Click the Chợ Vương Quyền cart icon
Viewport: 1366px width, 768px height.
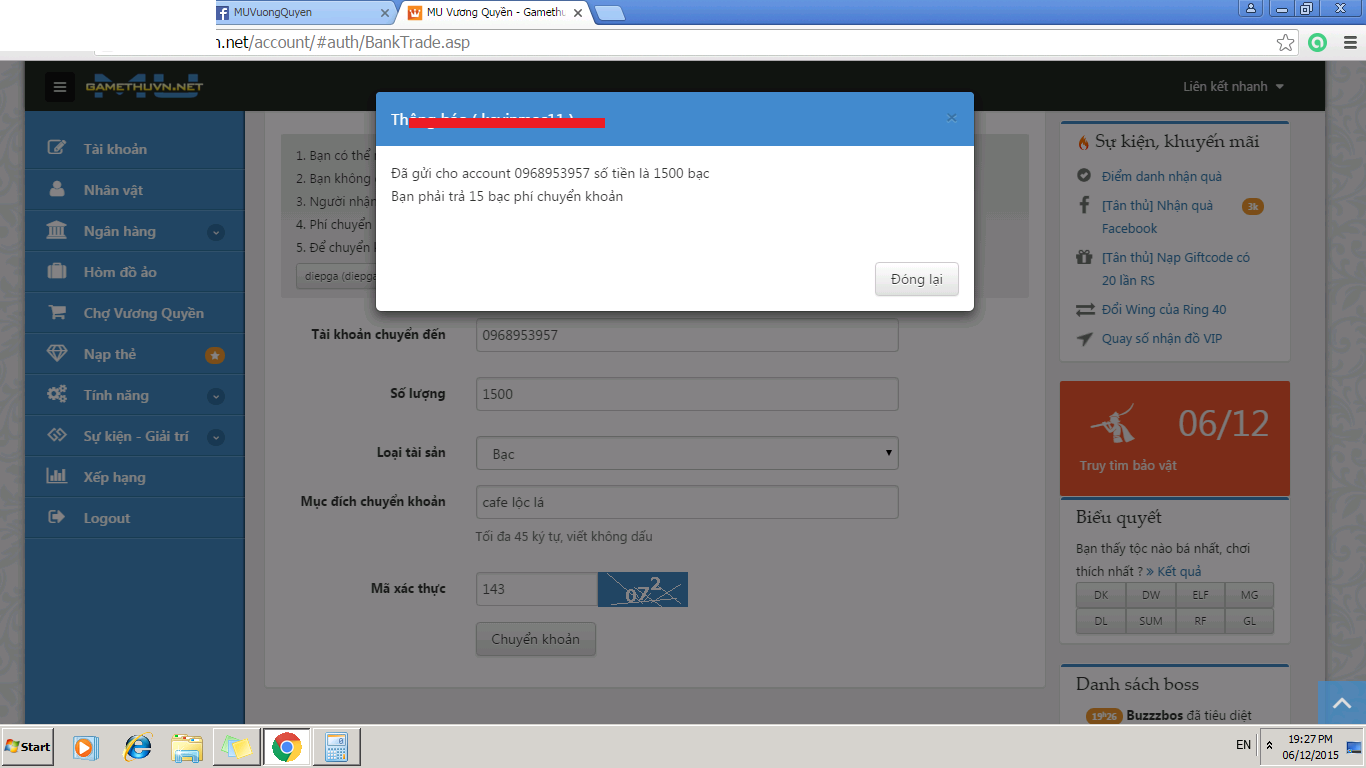point(57,312)
